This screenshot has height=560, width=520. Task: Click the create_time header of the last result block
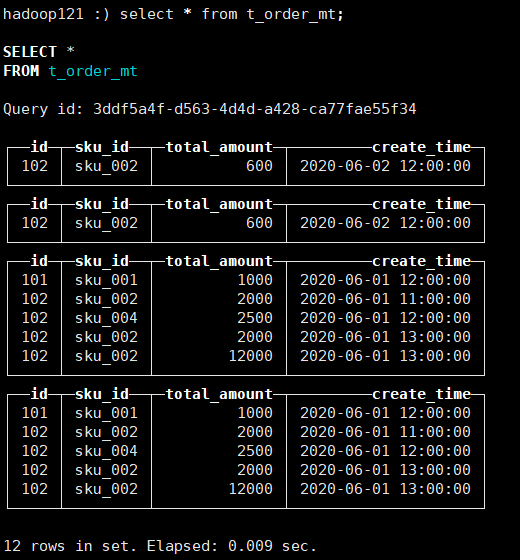(x=421, y=394)
